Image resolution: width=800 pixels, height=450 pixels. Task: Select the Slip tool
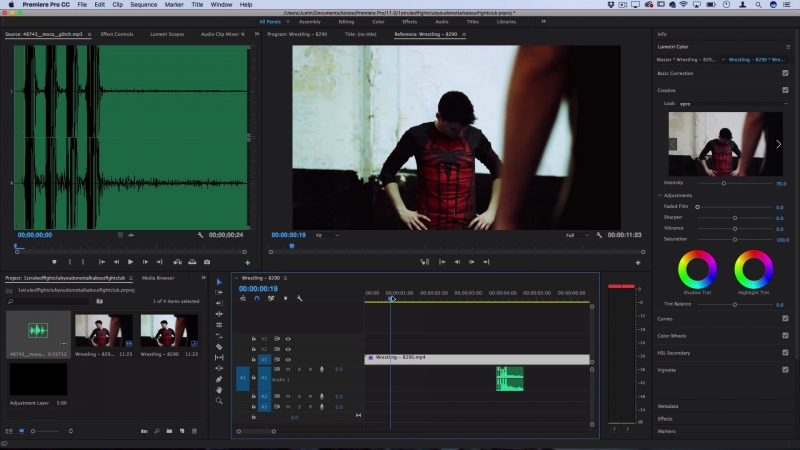219,357
